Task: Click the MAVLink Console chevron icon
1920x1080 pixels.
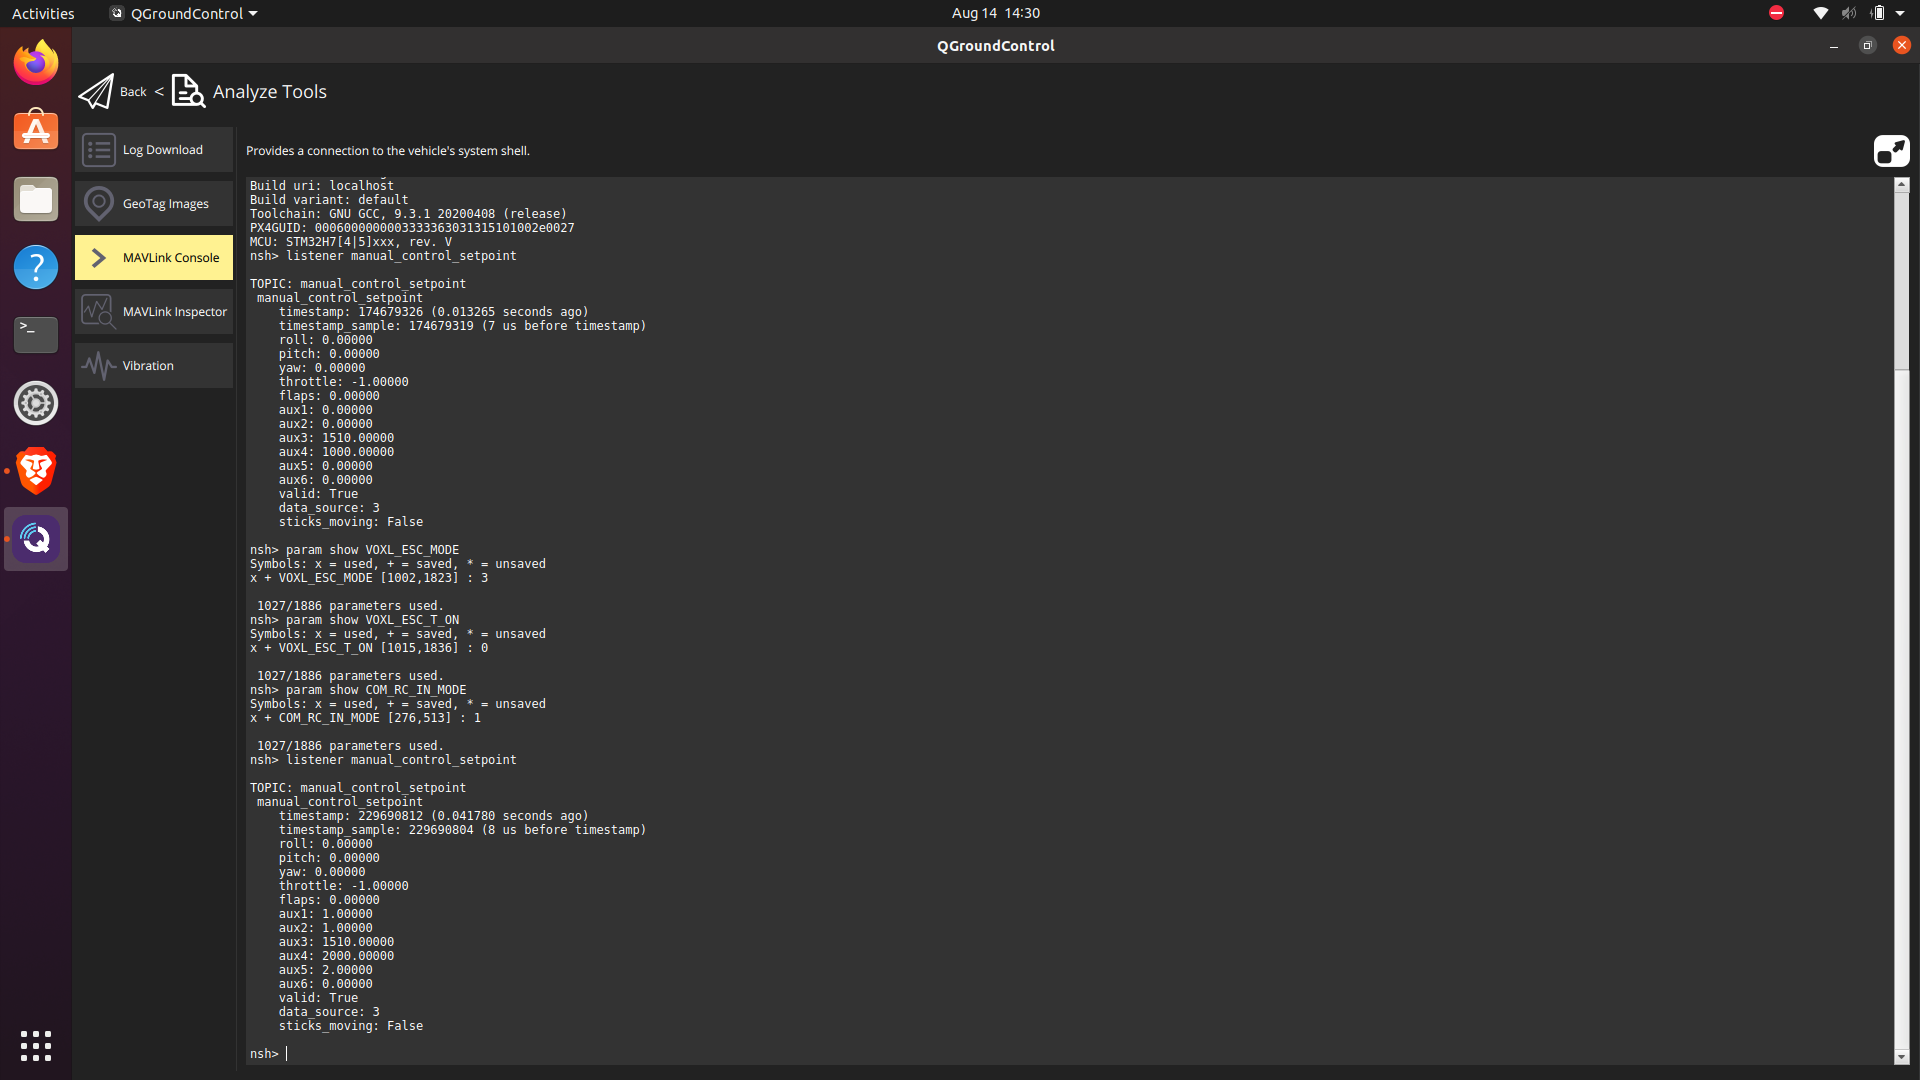Action: (99, 258)
